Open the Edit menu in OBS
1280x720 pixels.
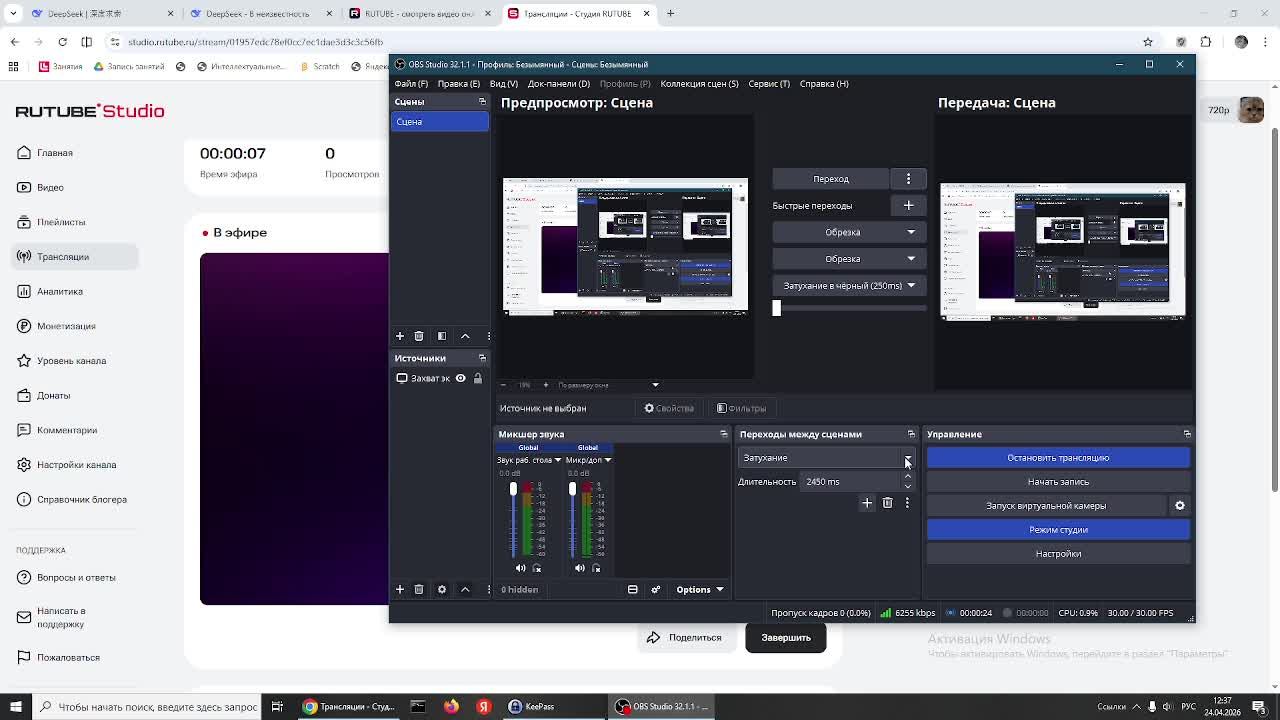[459, 84]
